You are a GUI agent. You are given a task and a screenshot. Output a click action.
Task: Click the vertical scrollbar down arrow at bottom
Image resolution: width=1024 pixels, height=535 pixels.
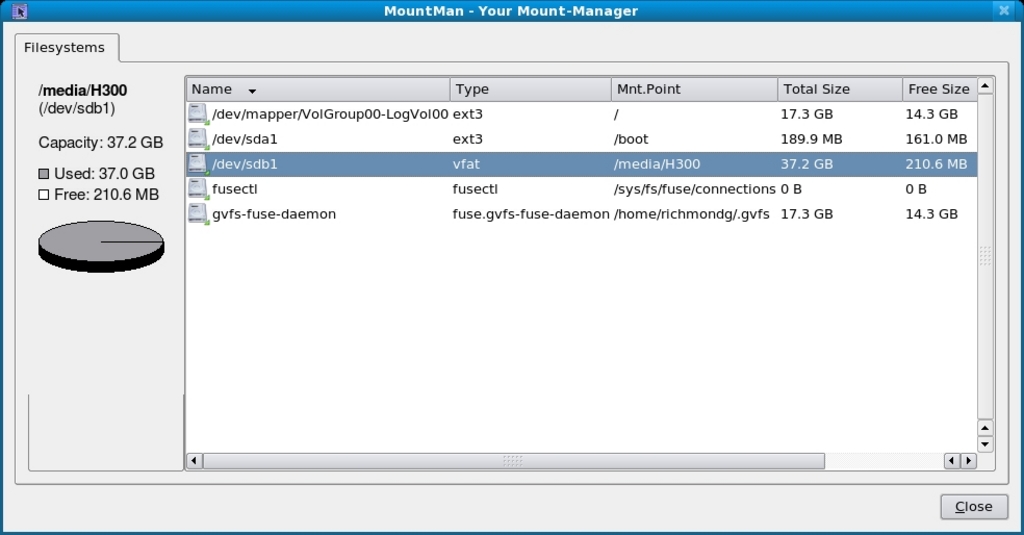pos(985,444)
